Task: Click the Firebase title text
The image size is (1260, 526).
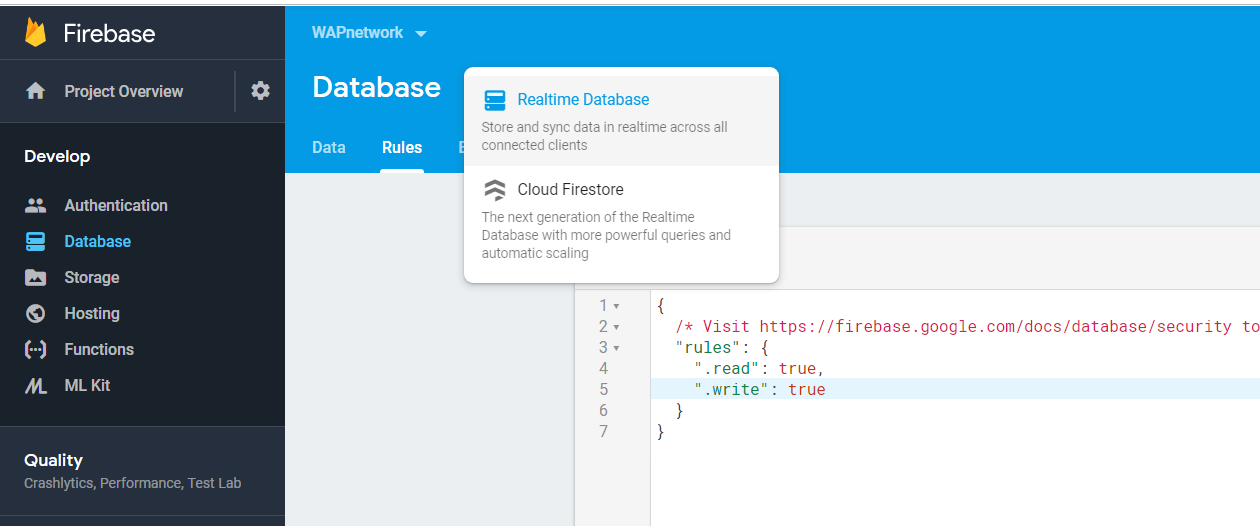Action: [109, 33]
